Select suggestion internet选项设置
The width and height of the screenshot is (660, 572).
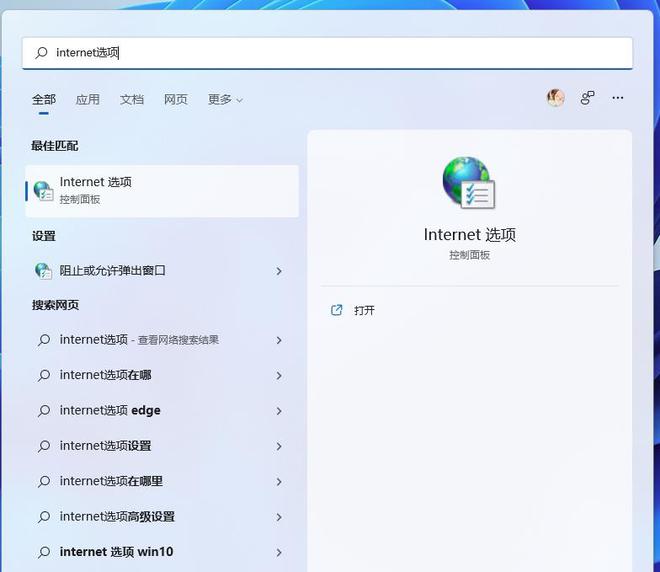click(x=162, y=446)
